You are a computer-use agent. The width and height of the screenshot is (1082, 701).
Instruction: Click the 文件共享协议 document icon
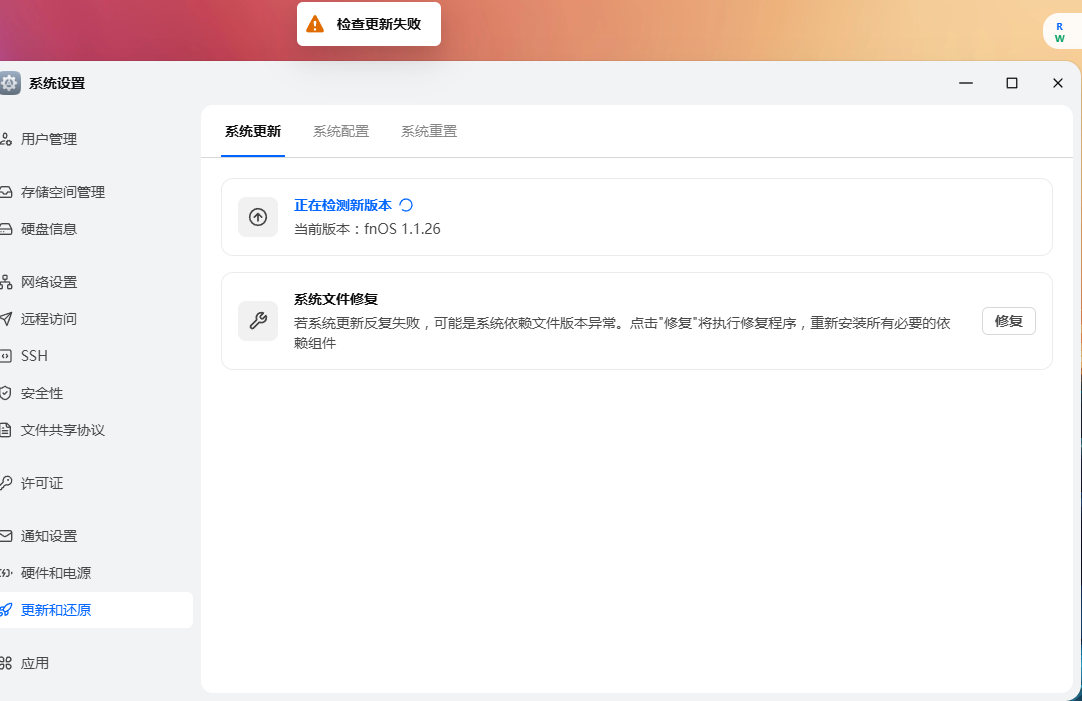tap(6, 430)
